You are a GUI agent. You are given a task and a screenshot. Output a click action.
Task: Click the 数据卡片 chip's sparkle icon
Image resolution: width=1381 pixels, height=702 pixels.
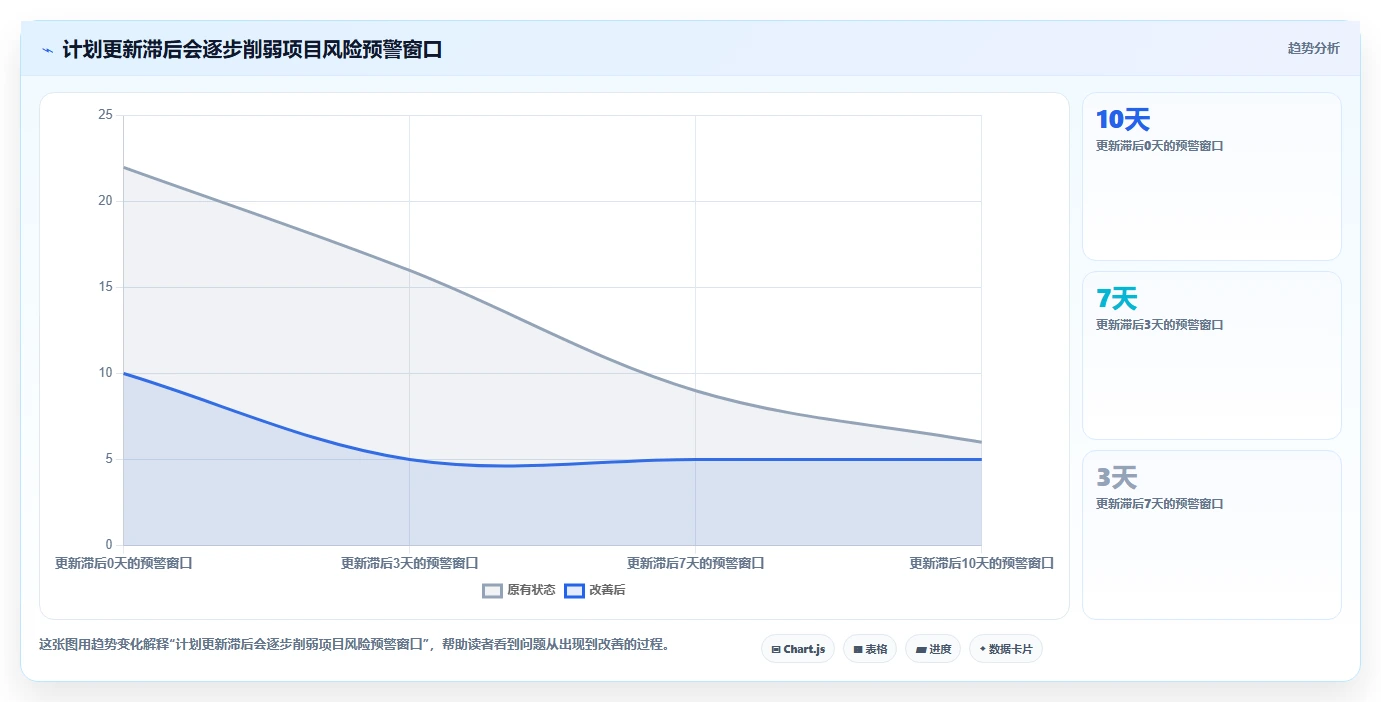[983, 650]
